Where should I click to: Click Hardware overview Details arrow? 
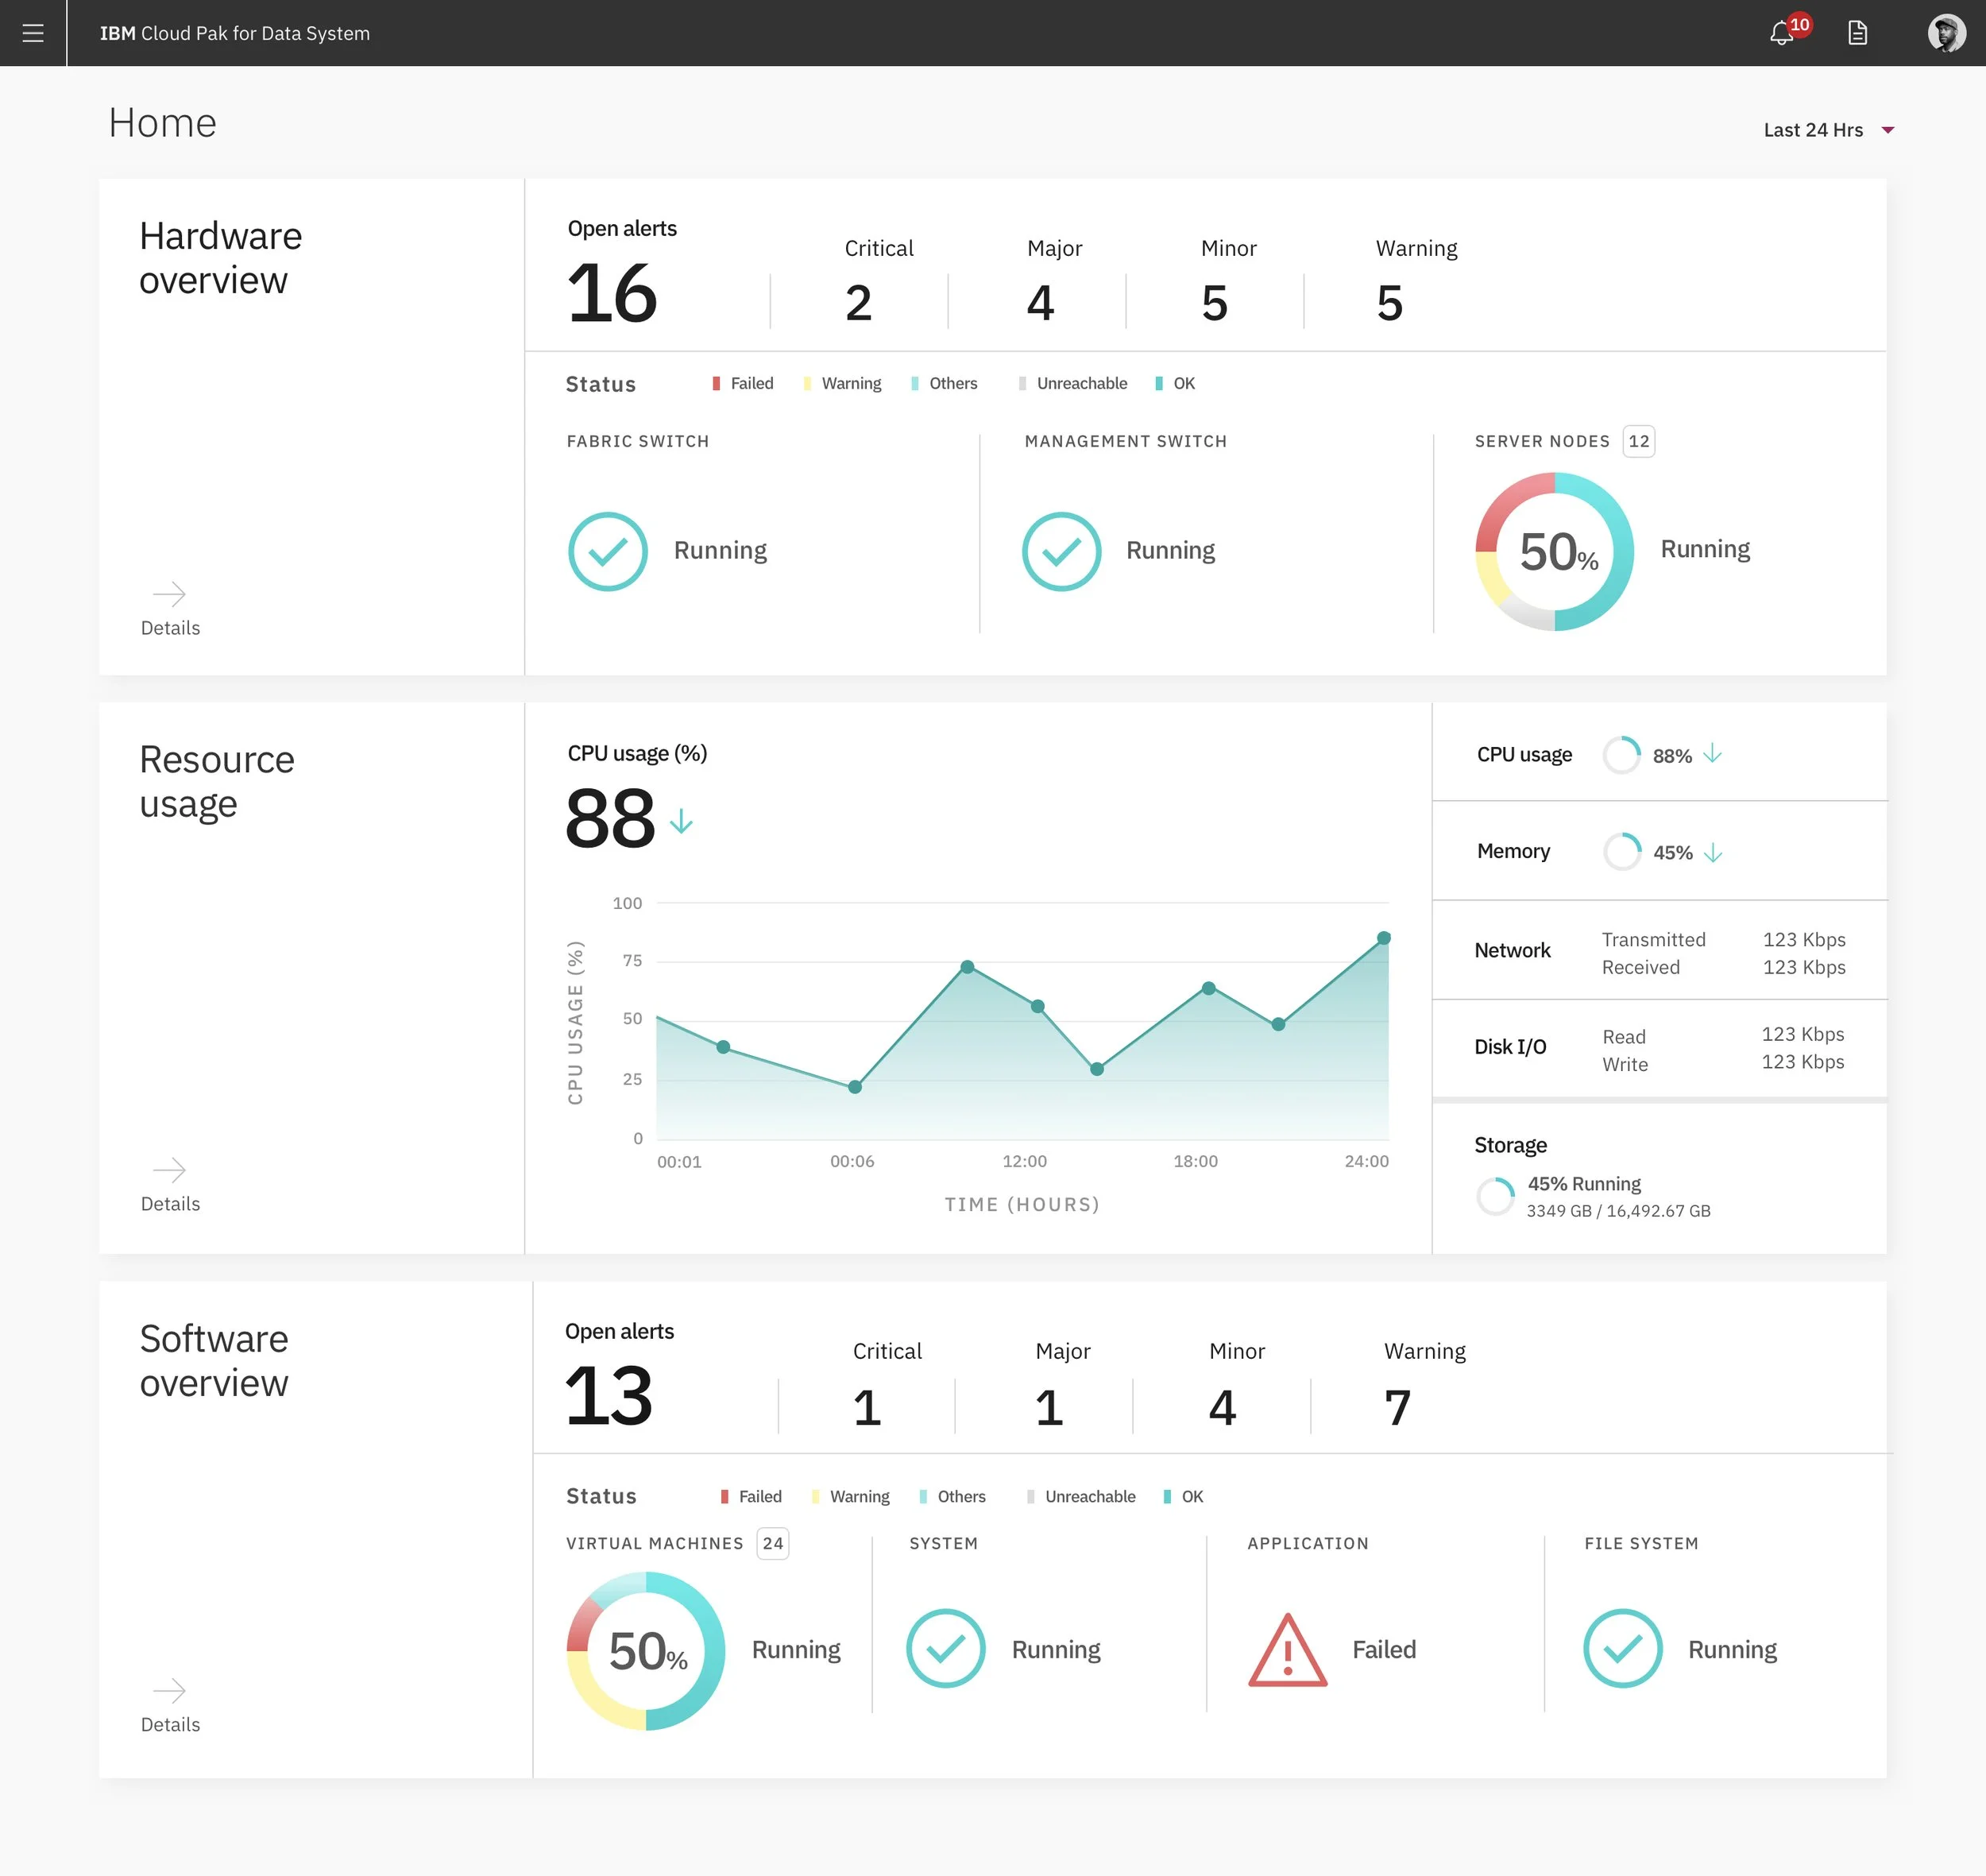coord(169,594)
